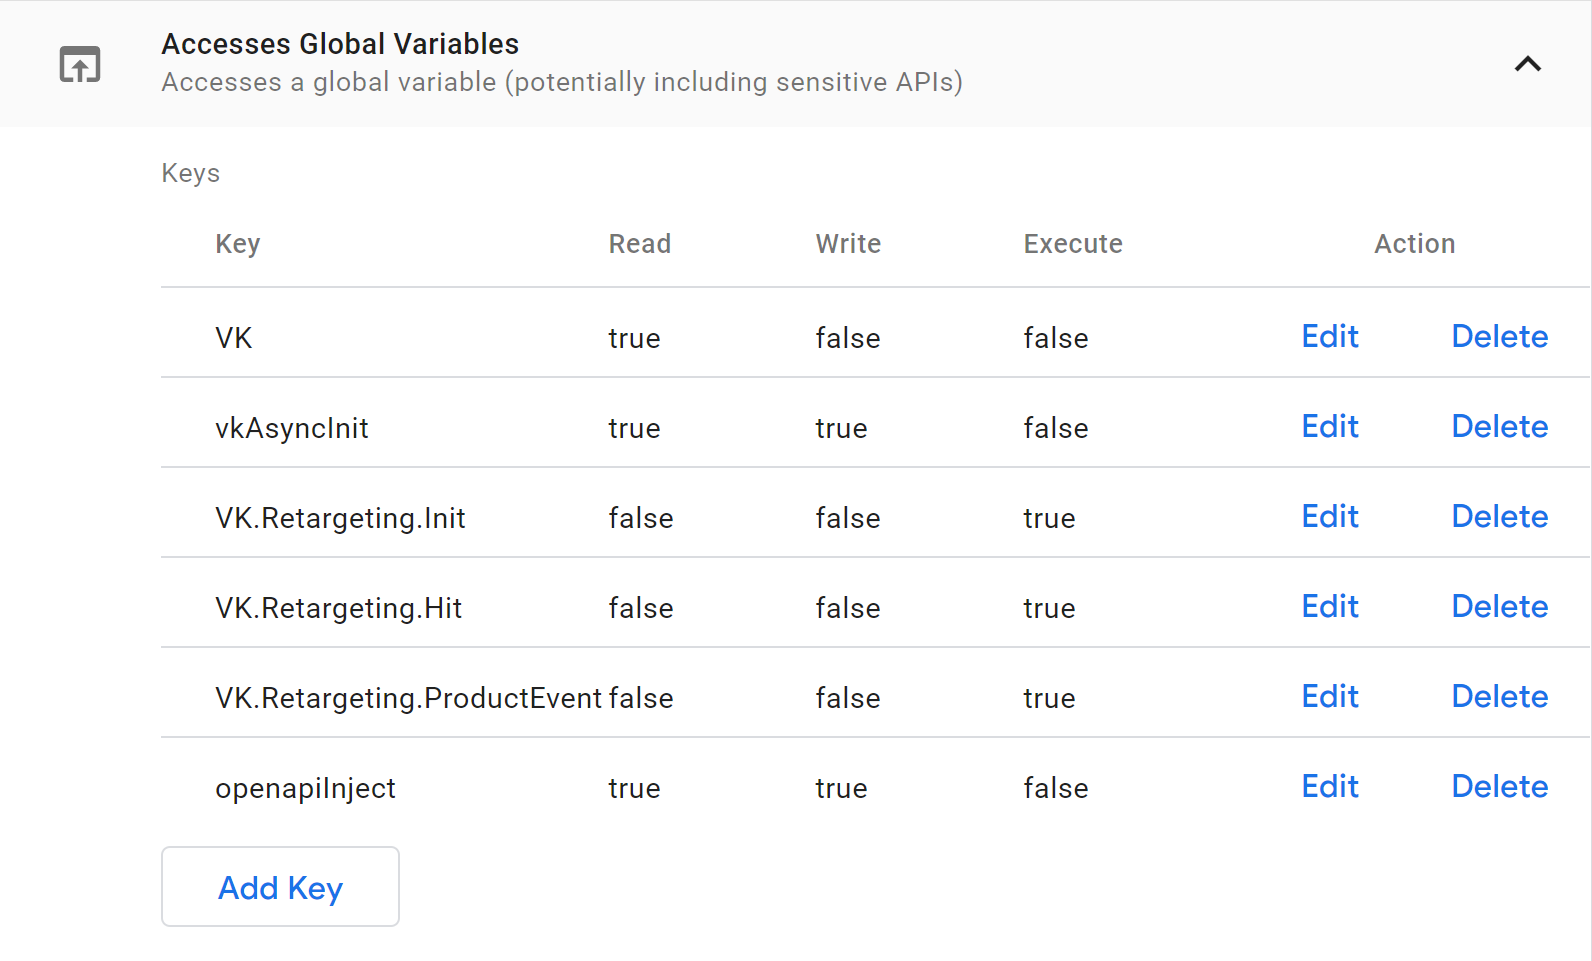Delete the VK key
Image resolution: width=1592 pixels, height=961 pixels.
coord(1499,337)
